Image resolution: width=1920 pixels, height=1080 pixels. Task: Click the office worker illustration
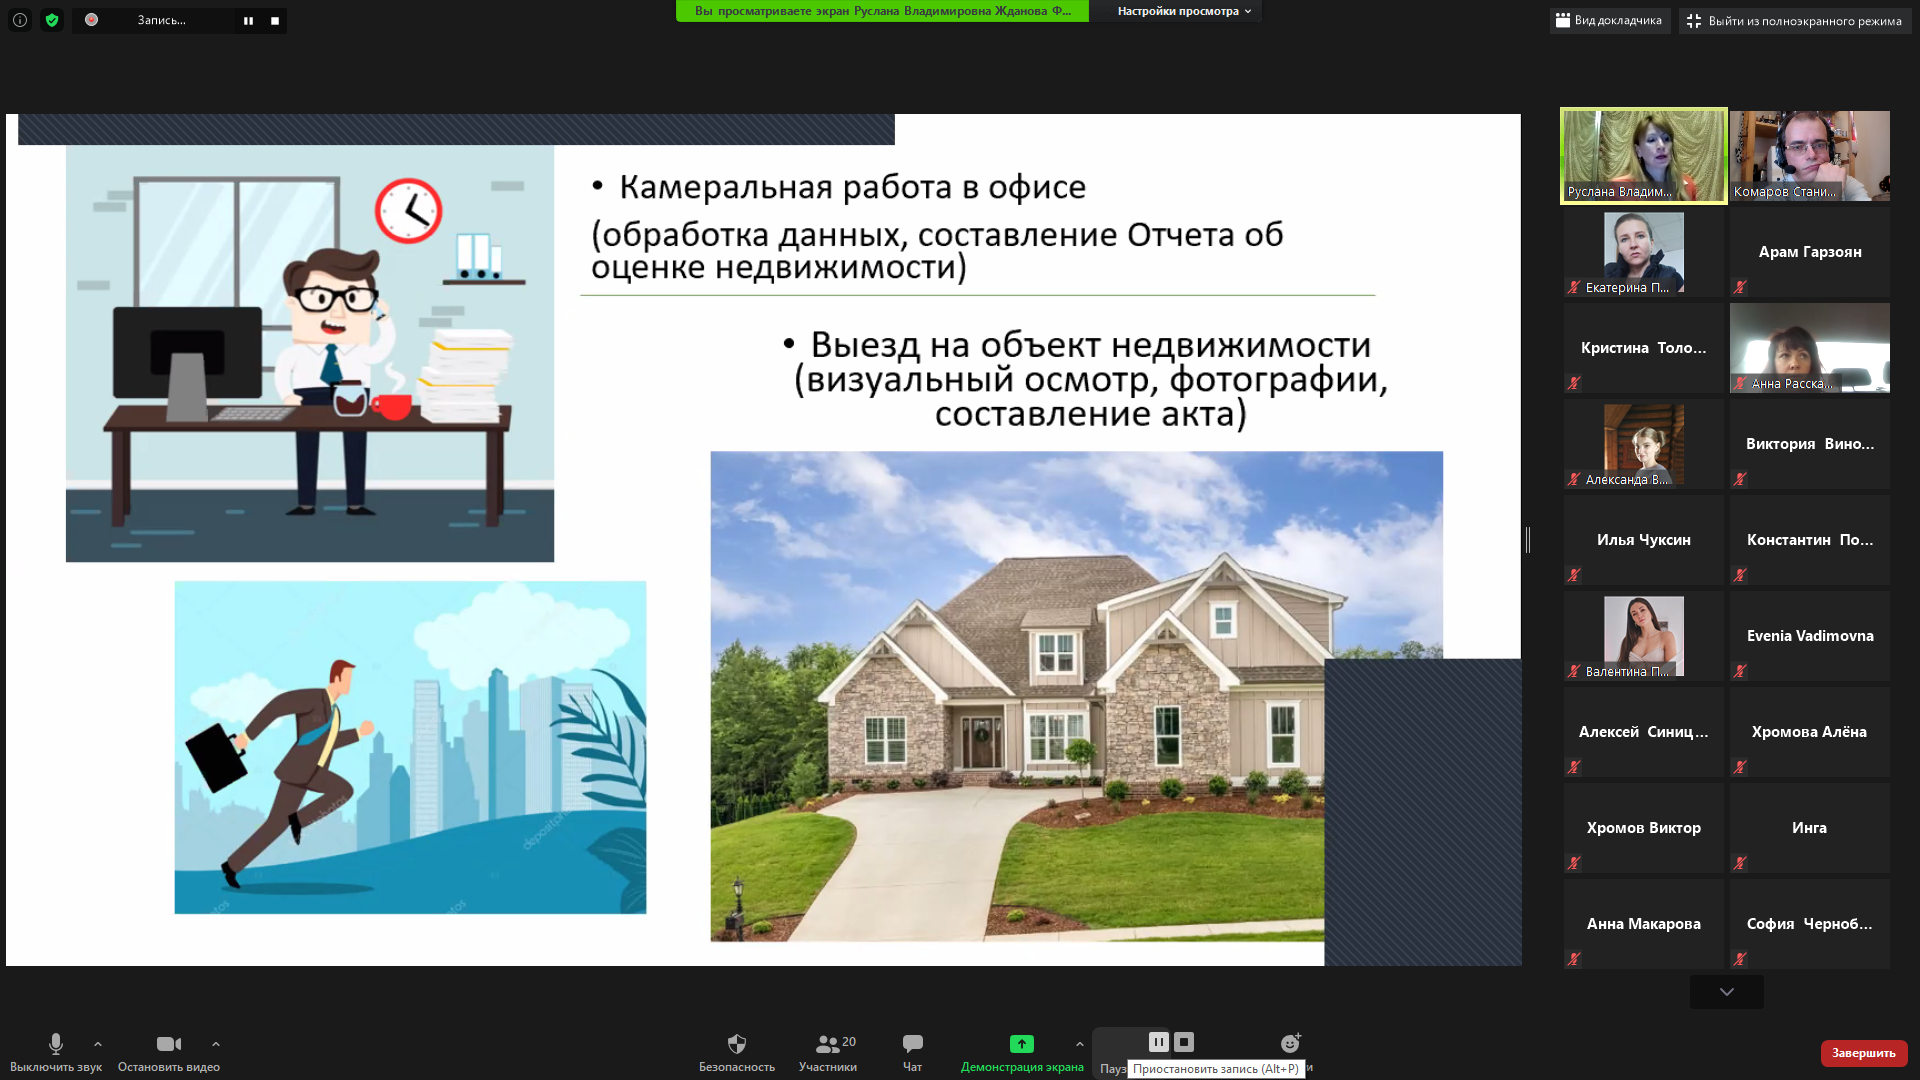pos(310,354)
